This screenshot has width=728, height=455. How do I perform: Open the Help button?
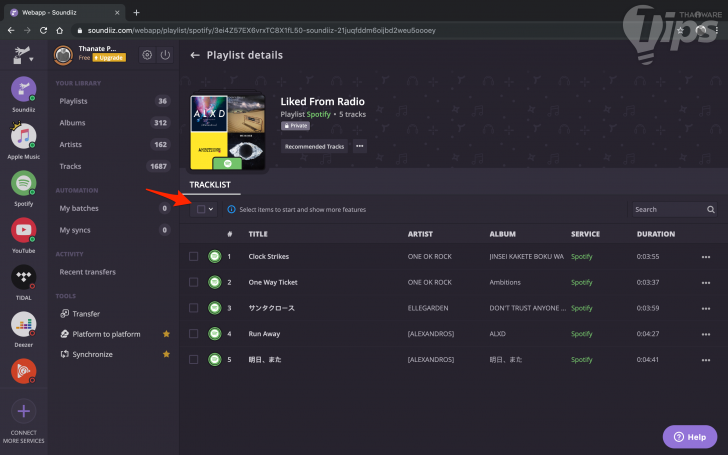pyautogui.click(x=690, y=436)
